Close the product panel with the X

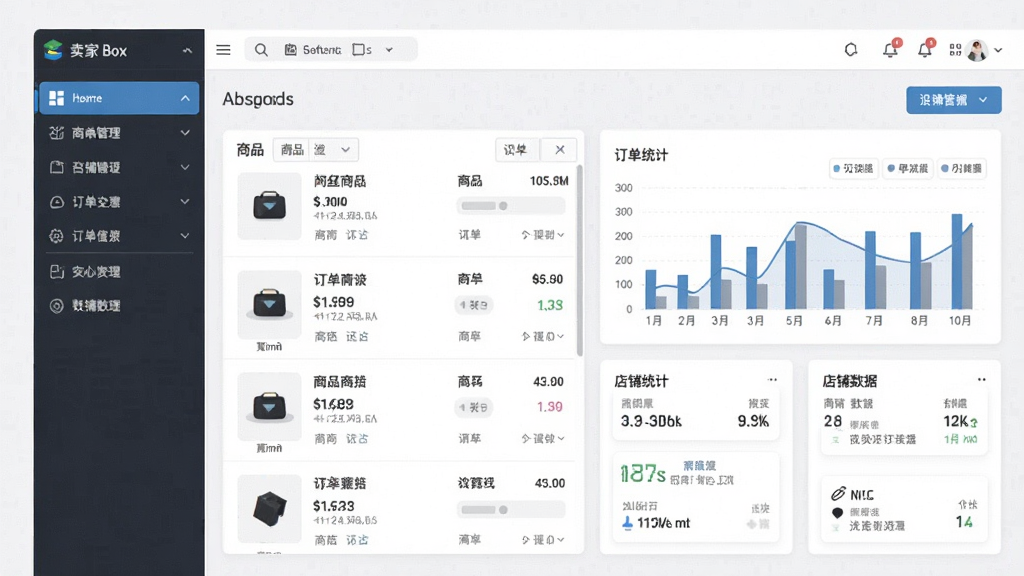coord(560,150)
